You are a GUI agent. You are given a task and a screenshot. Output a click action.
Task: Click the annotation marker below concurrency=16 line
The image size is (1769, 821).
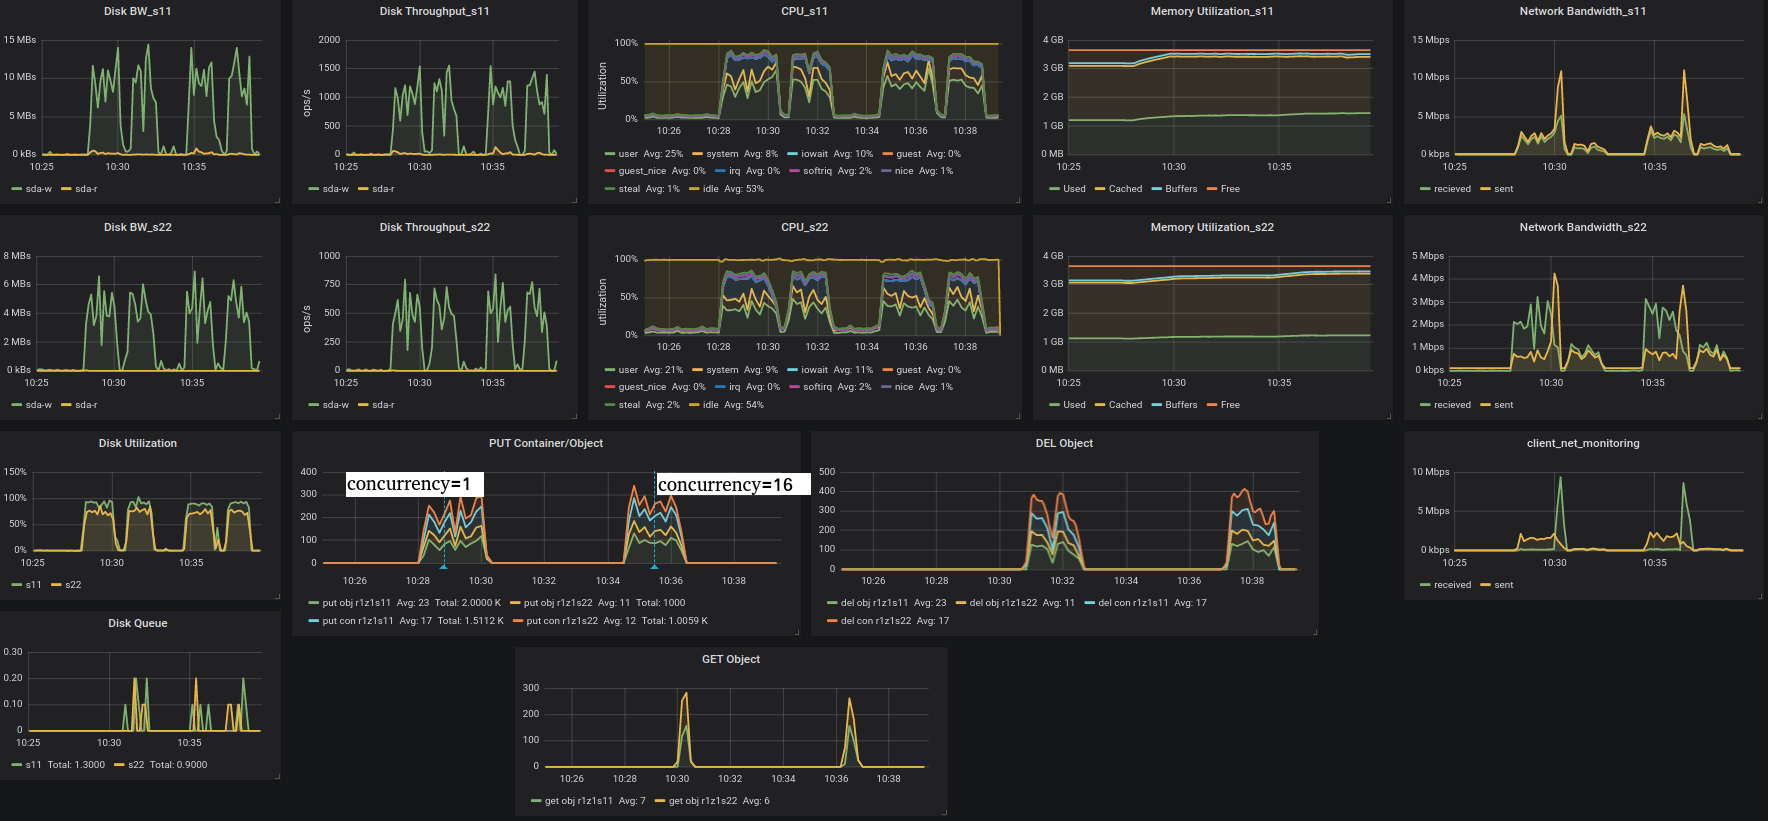point(655,567)
